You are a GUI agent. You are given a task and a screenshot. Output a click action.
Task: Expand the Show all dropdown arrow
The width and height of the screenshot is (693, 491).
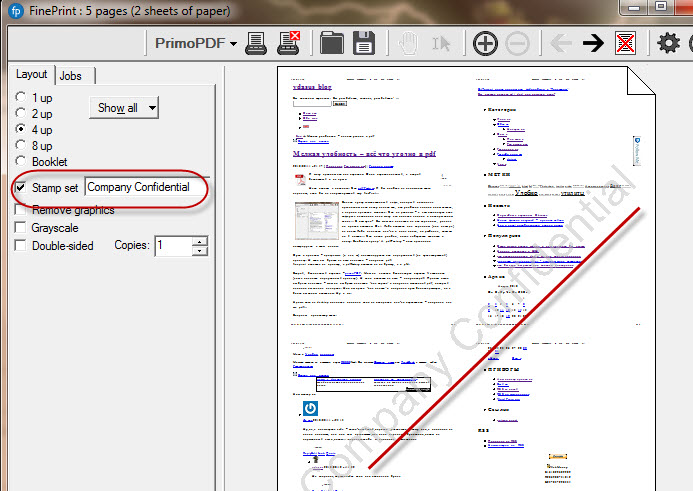pyautogui.click(x=151, y=107)
